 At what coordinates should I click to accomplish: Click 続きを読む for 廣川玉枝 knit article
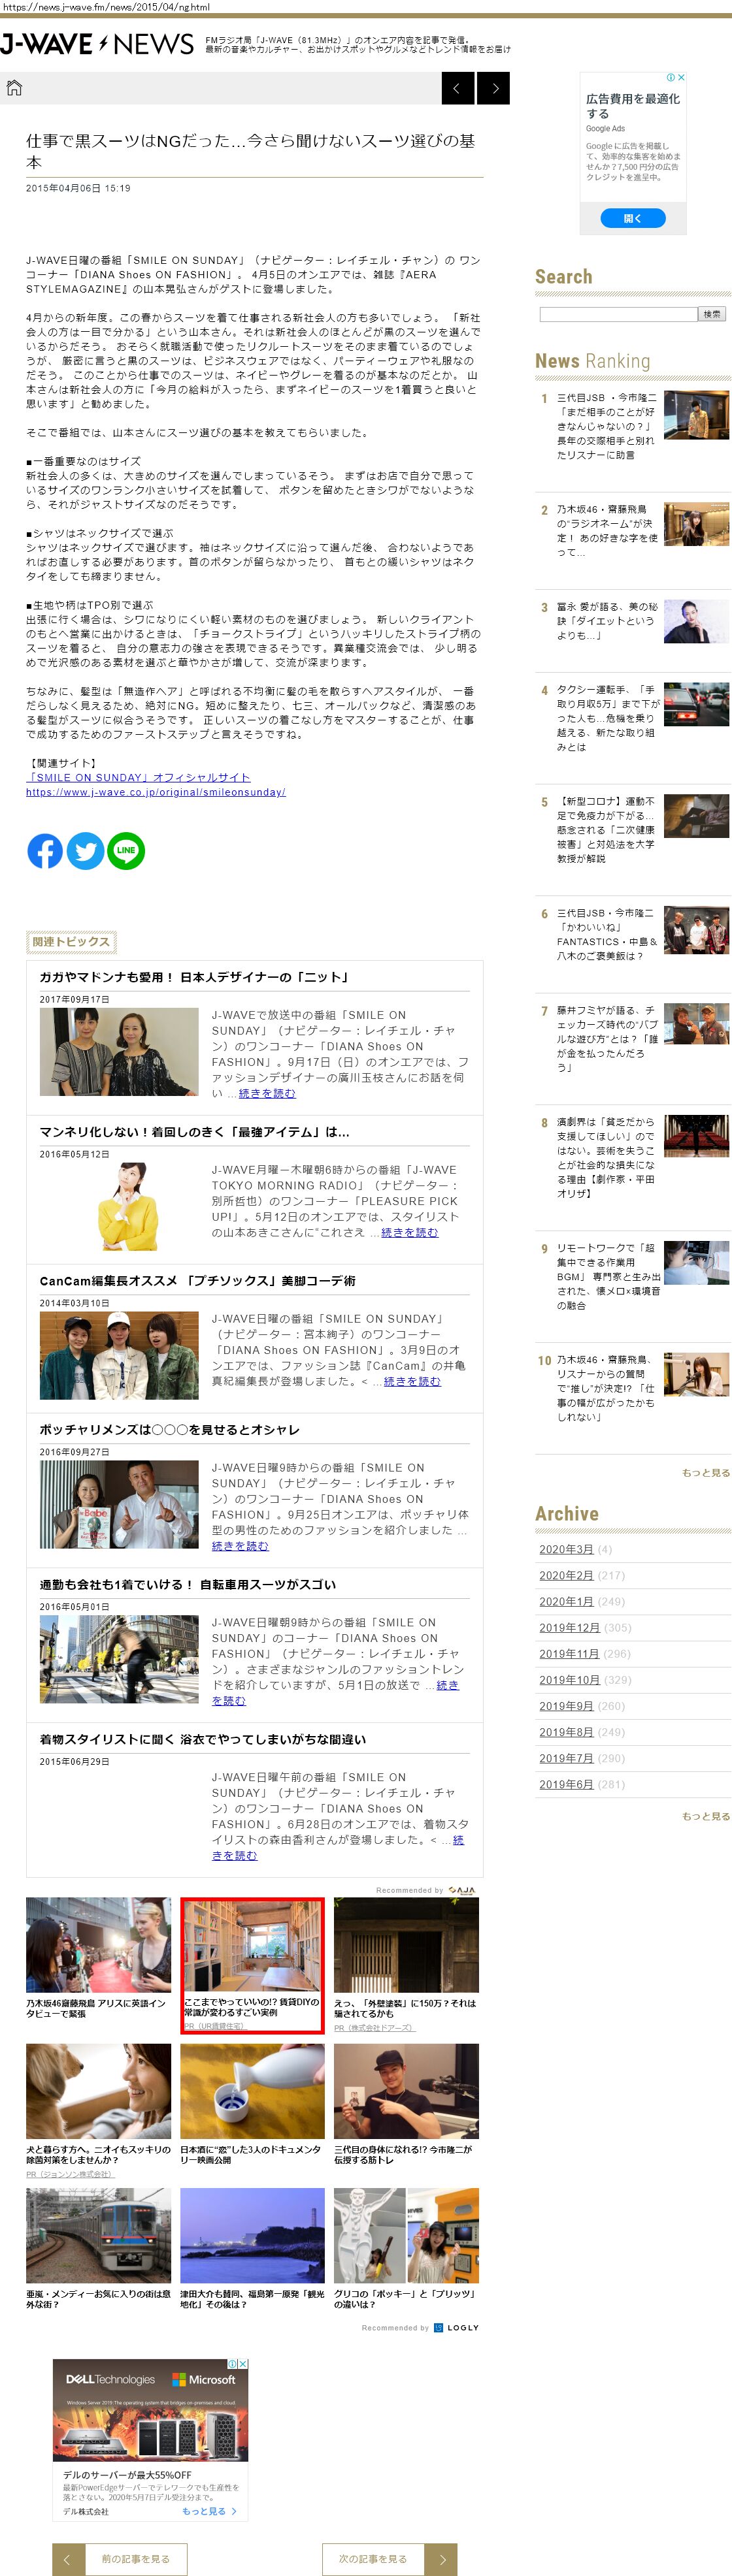tap(267, 1093)
